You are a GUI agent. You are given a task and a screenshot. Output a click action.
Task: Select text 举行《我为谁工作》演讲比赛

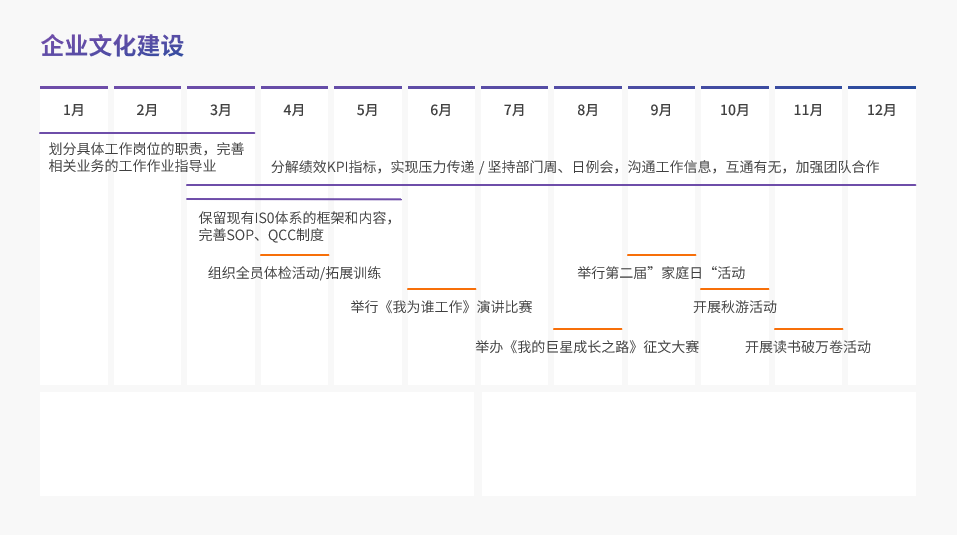(441, 307)
